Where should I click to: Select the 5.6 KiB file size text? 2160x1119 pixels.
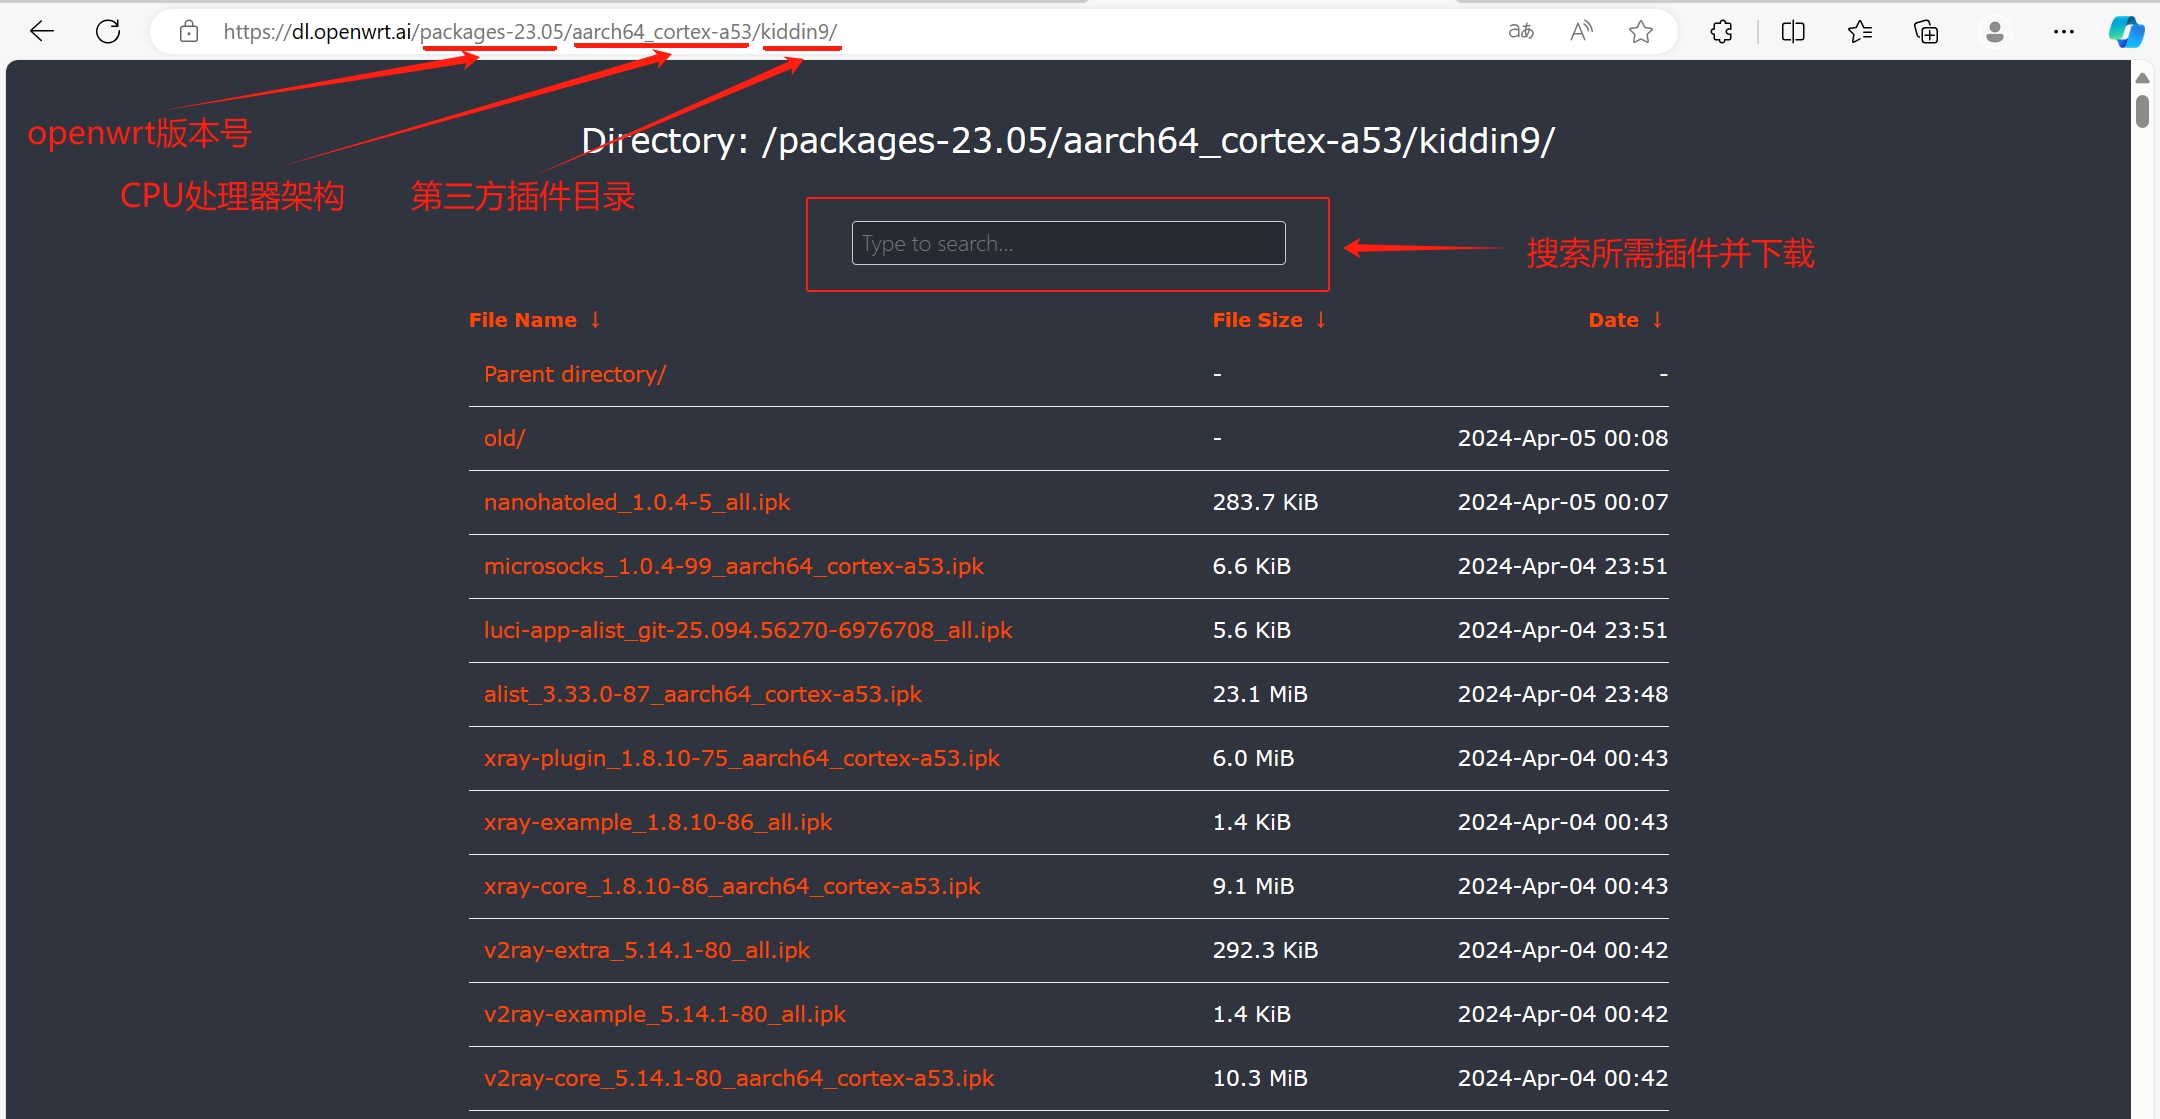point(1252,630)
